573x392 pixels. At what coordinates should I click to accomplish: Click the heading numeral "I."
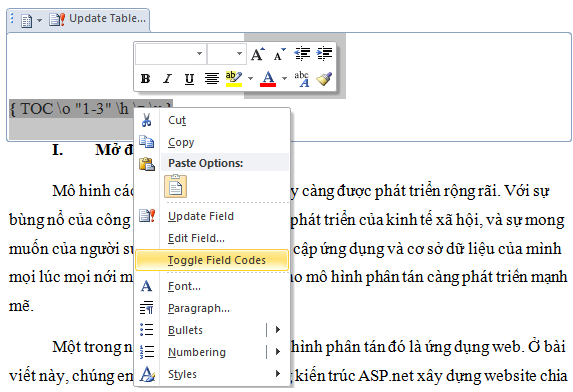point(58,149)
